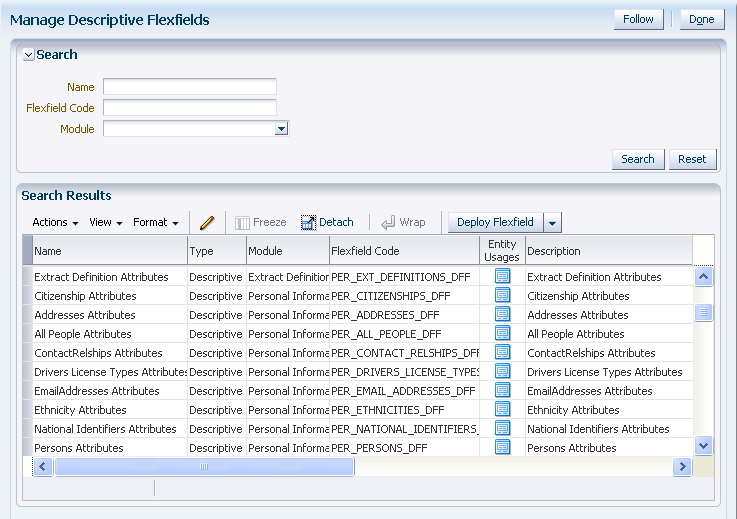Image resolution: width=737 pixels, height=519 pixels.
Task: Open the Format menu
Action: click(x=156, y=222)
